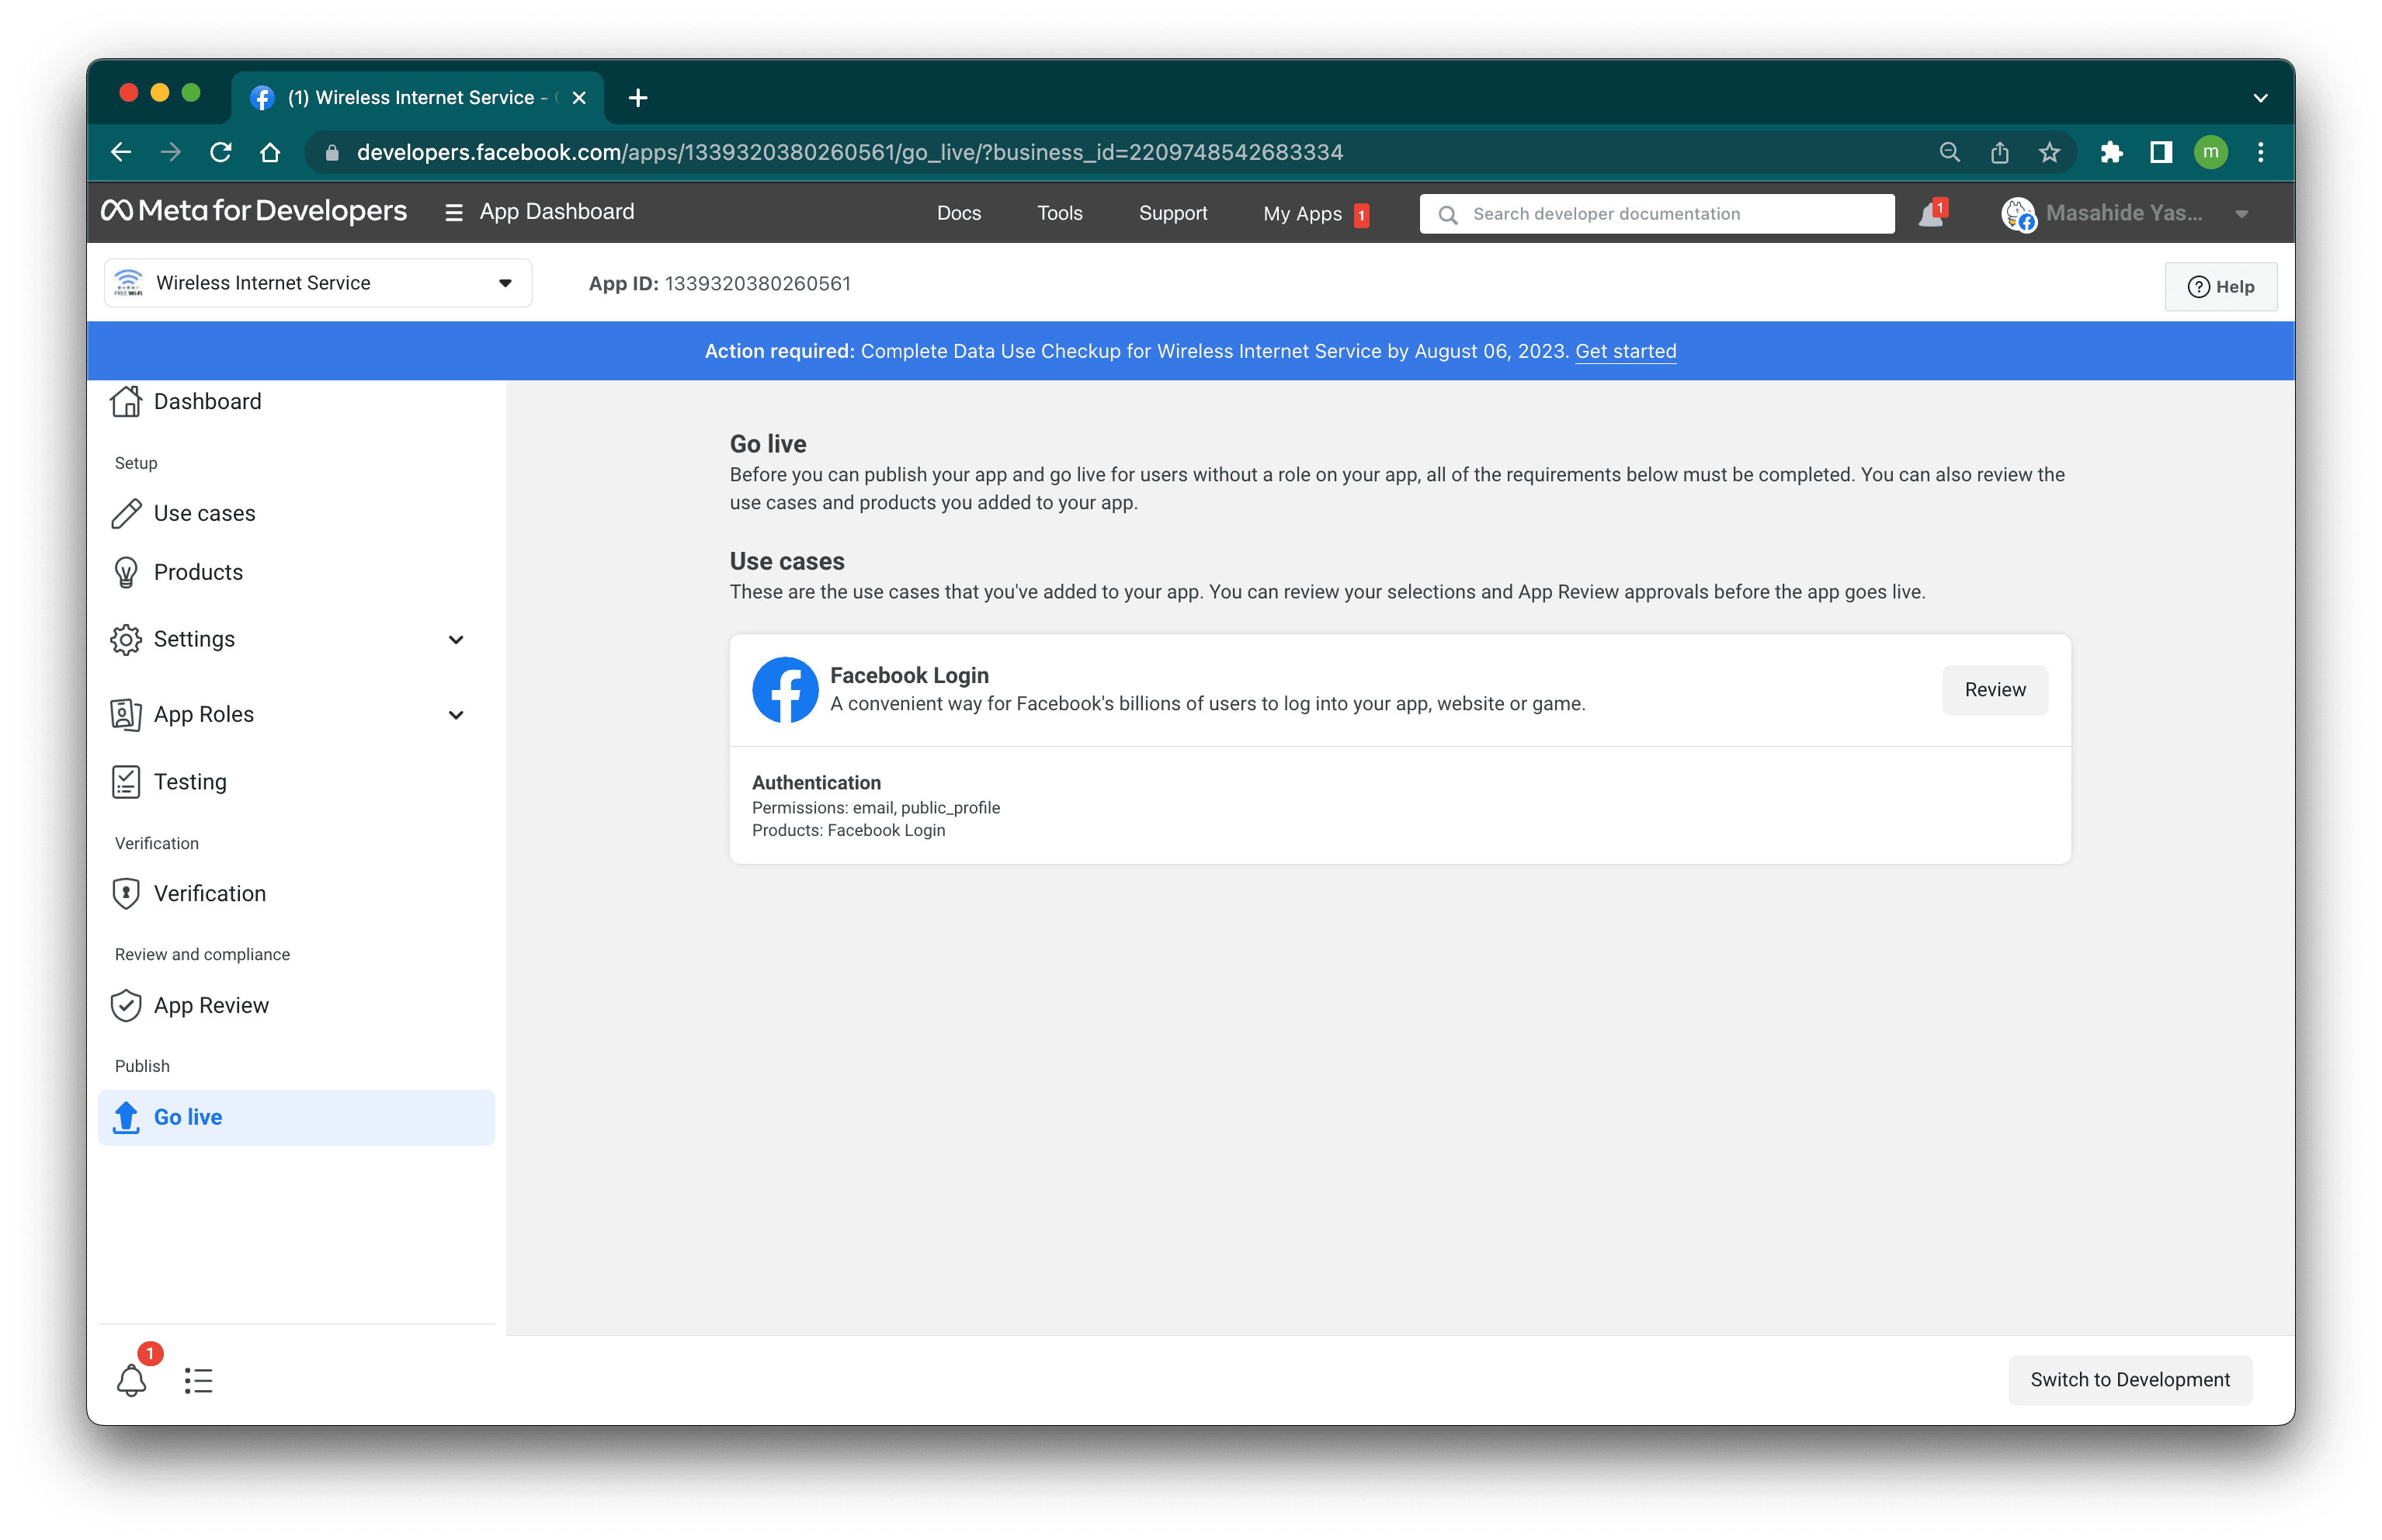Click the address bar URL
Image resolution: width=2382 pixels, height=1540 pixels.
(849, 152)
